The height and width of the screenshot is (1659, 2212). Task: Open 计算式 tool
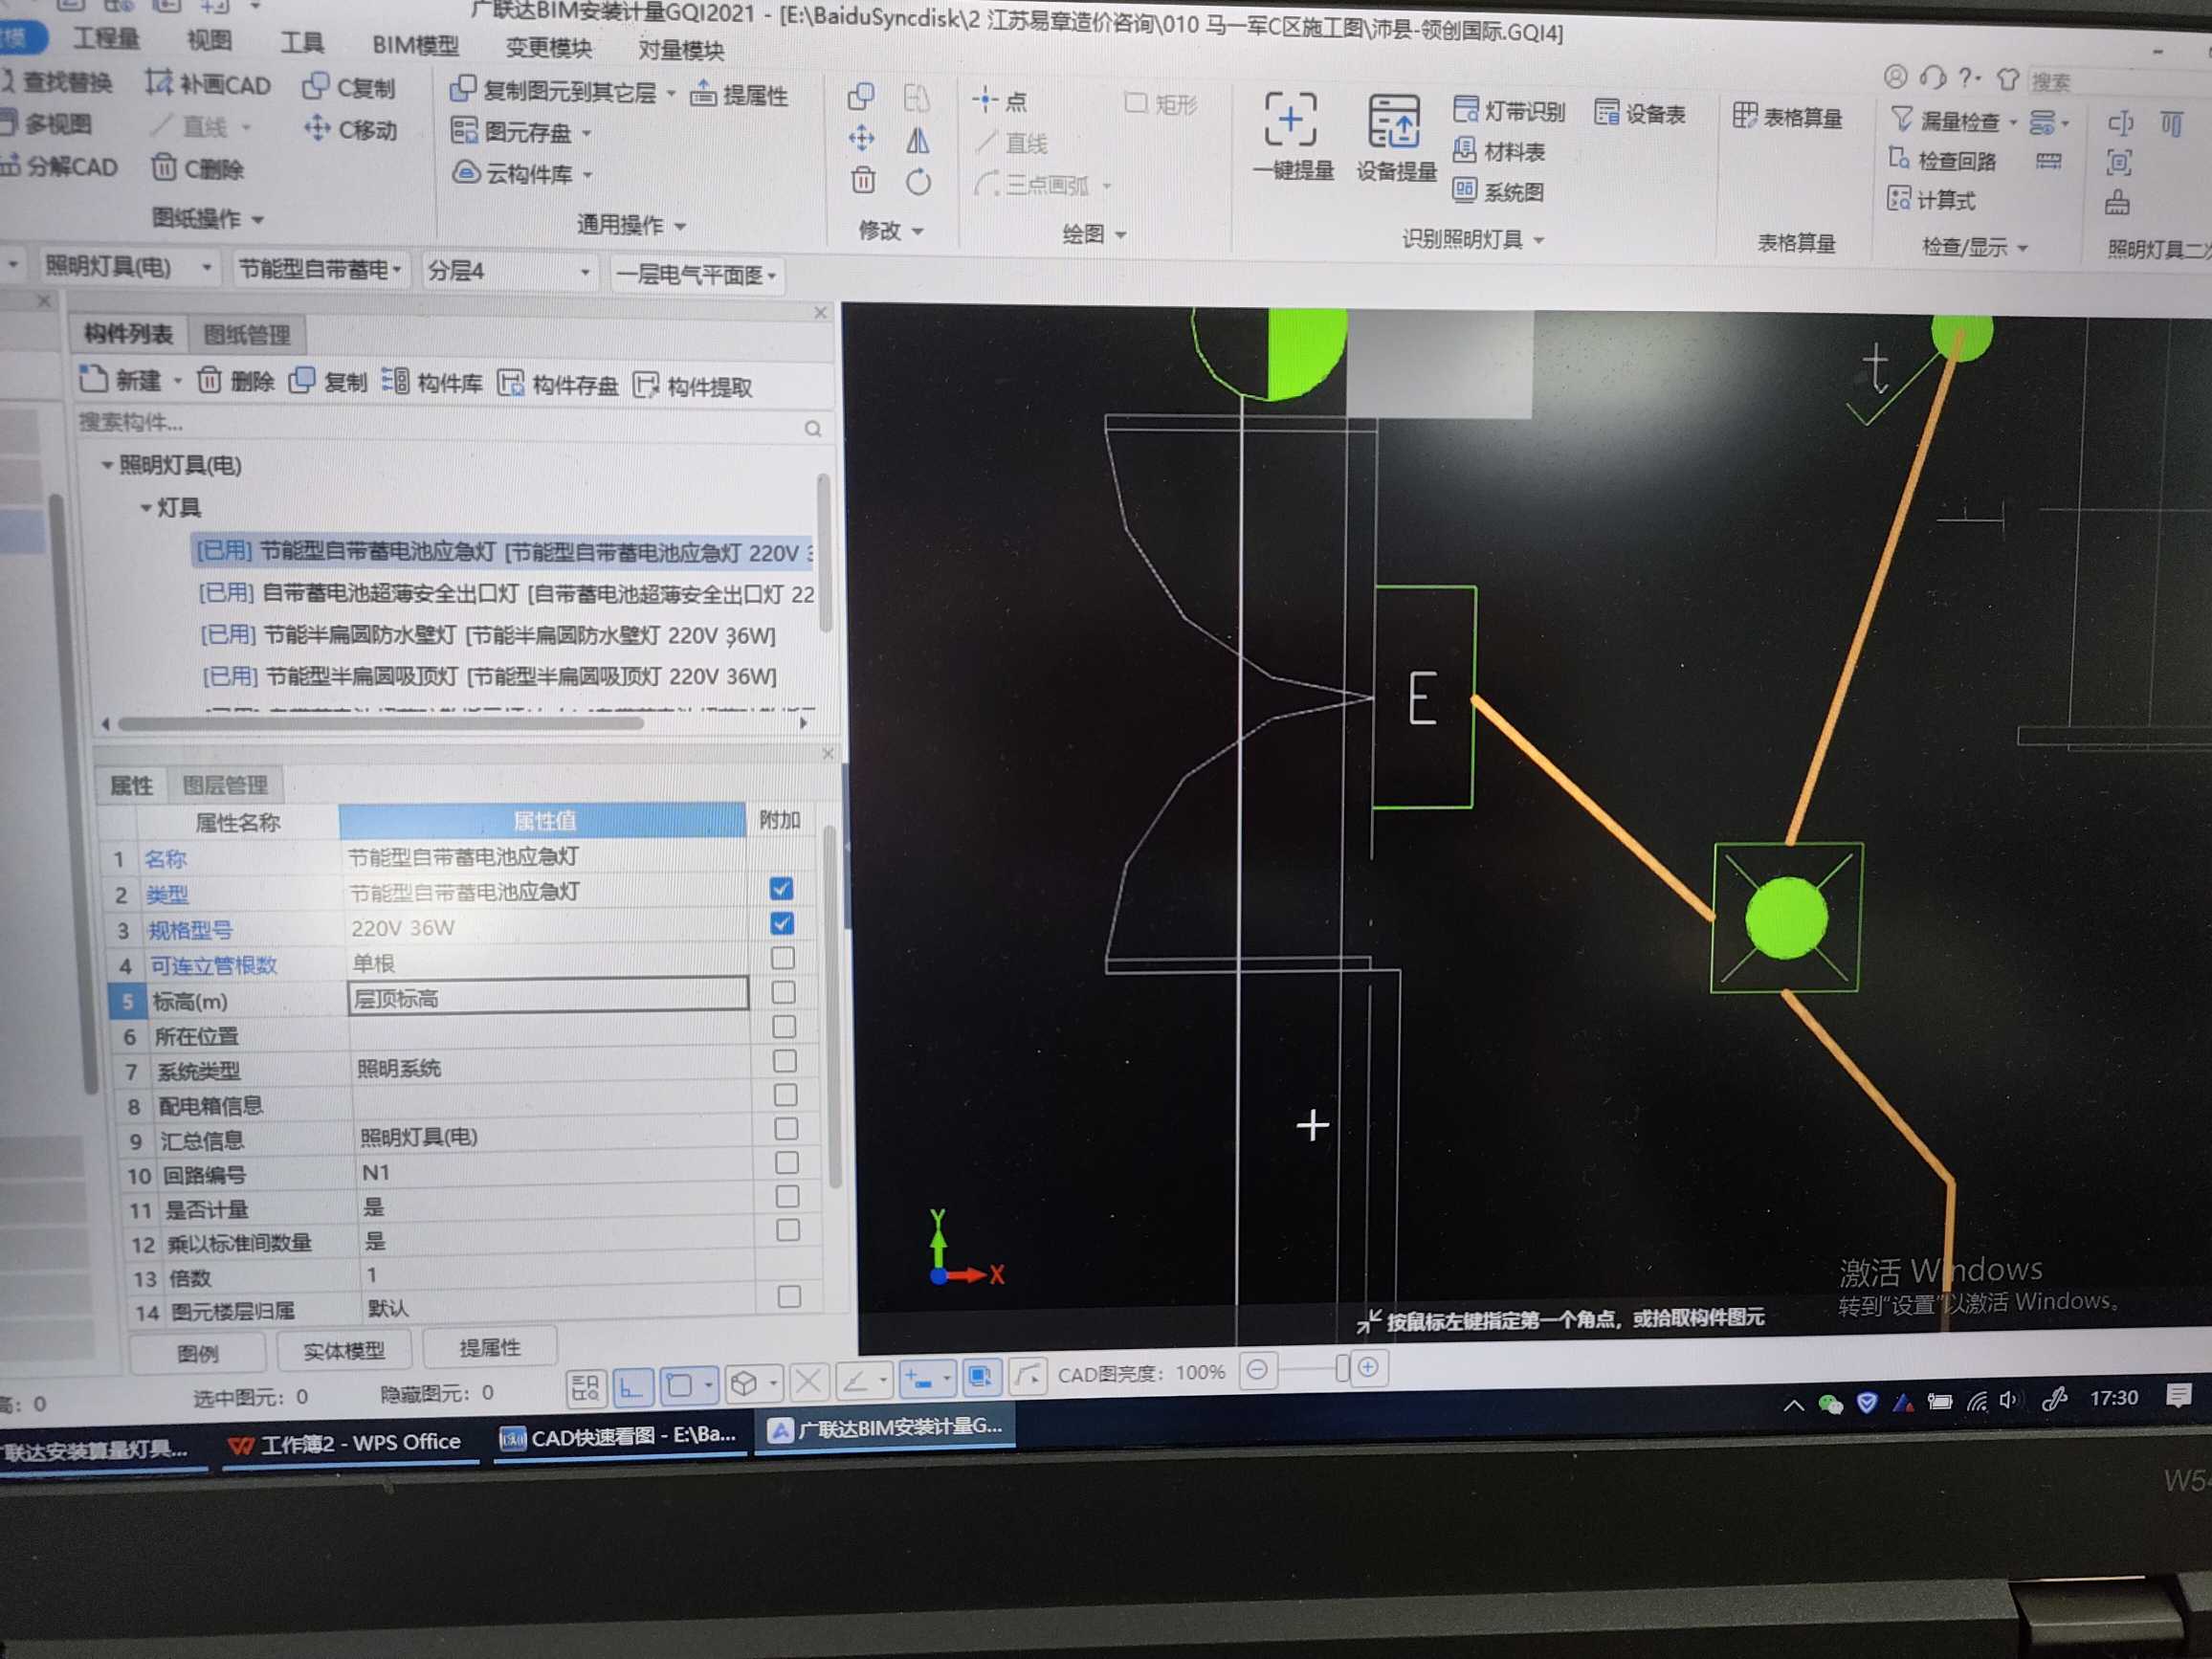tap(1932, 199)
